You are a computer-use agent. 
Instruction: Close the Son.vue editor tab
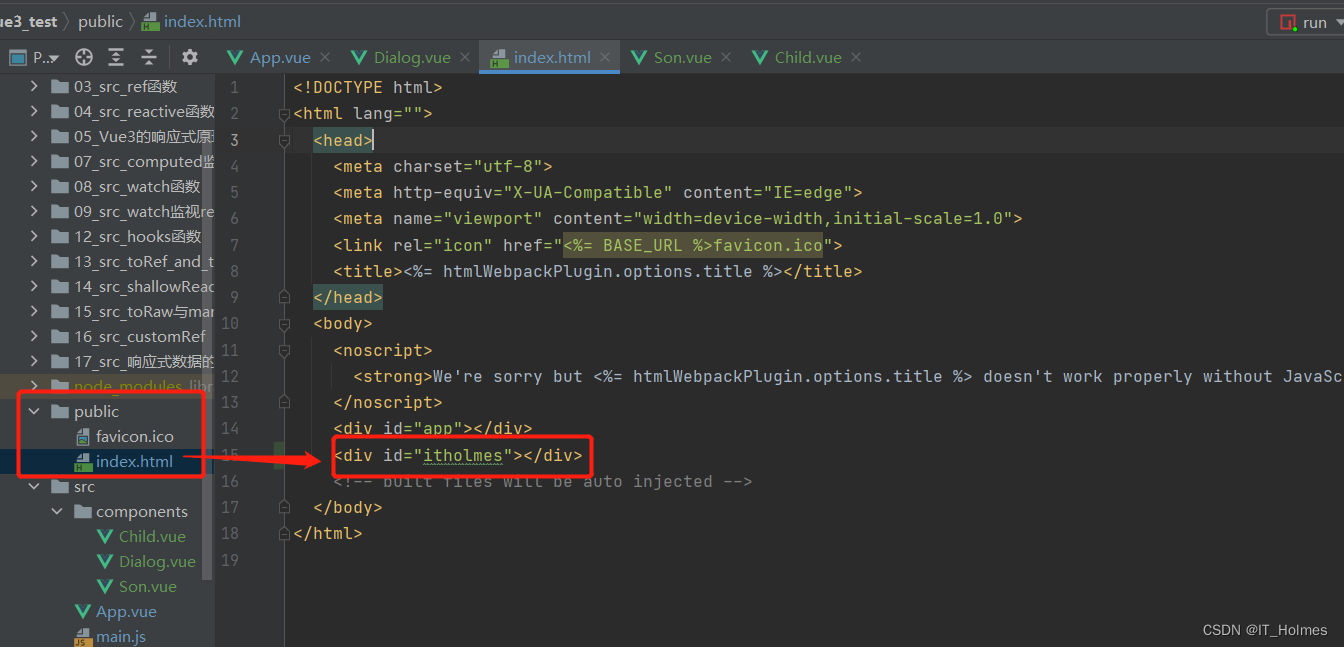click(726, 58)
